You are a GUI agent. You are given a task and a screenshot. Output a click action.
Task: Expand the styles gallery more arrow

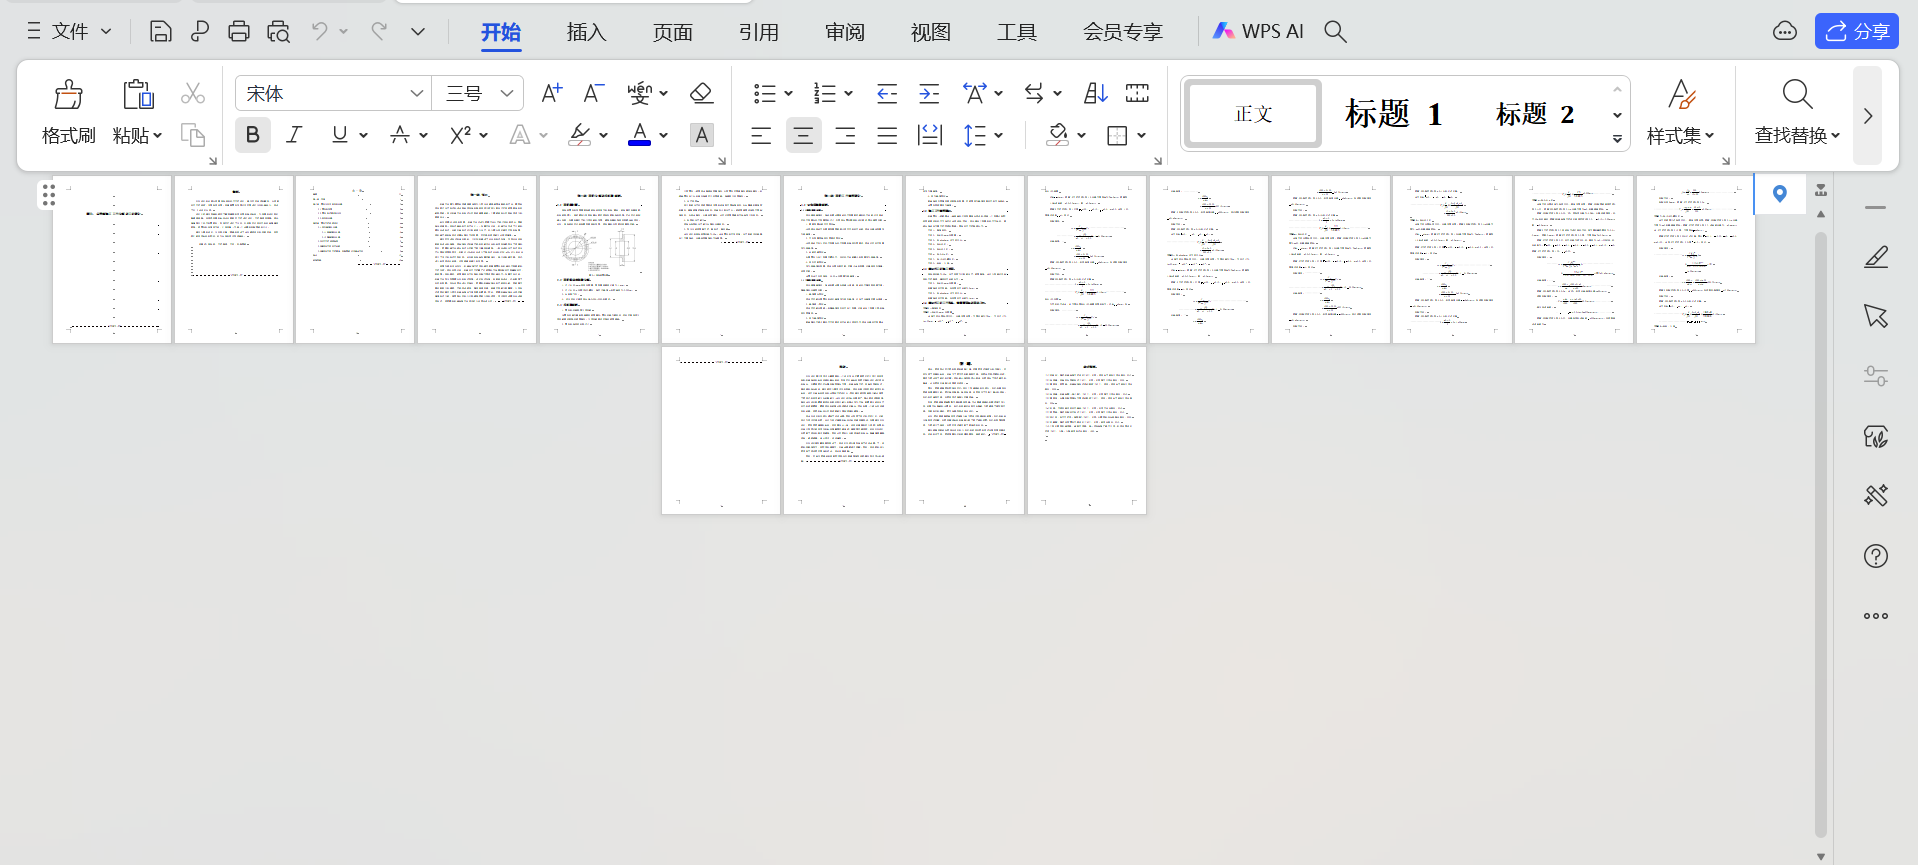[x=1617, y=139]
